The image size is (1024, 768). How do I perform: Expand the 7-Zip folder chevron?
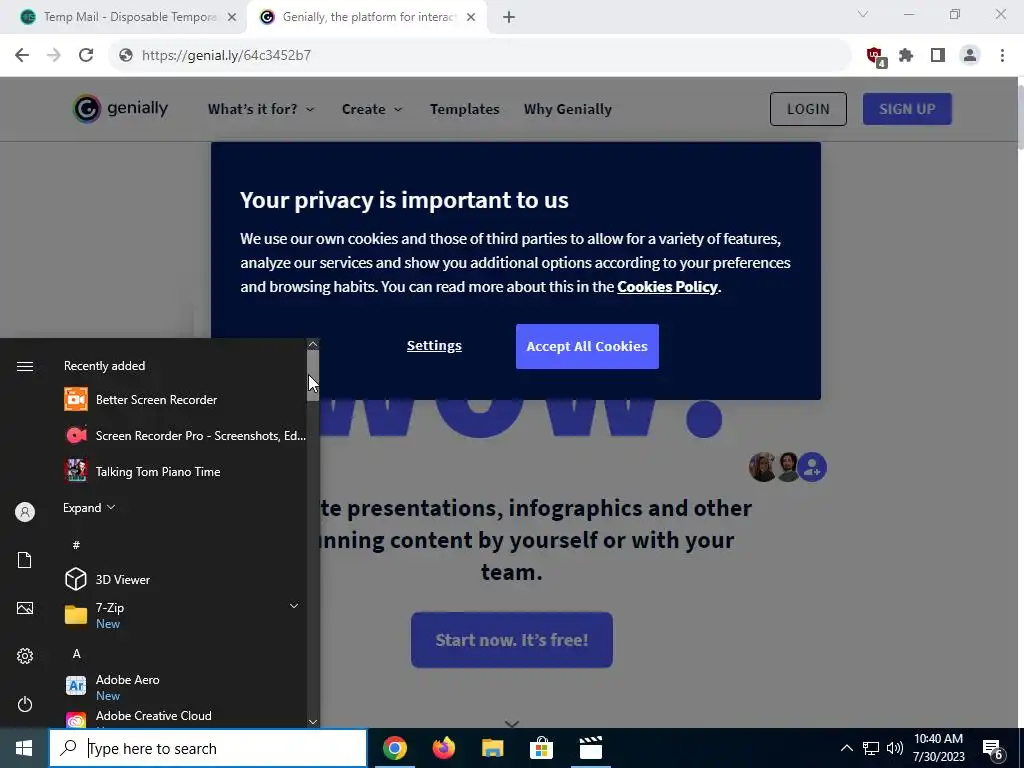(x=294, y=606)
